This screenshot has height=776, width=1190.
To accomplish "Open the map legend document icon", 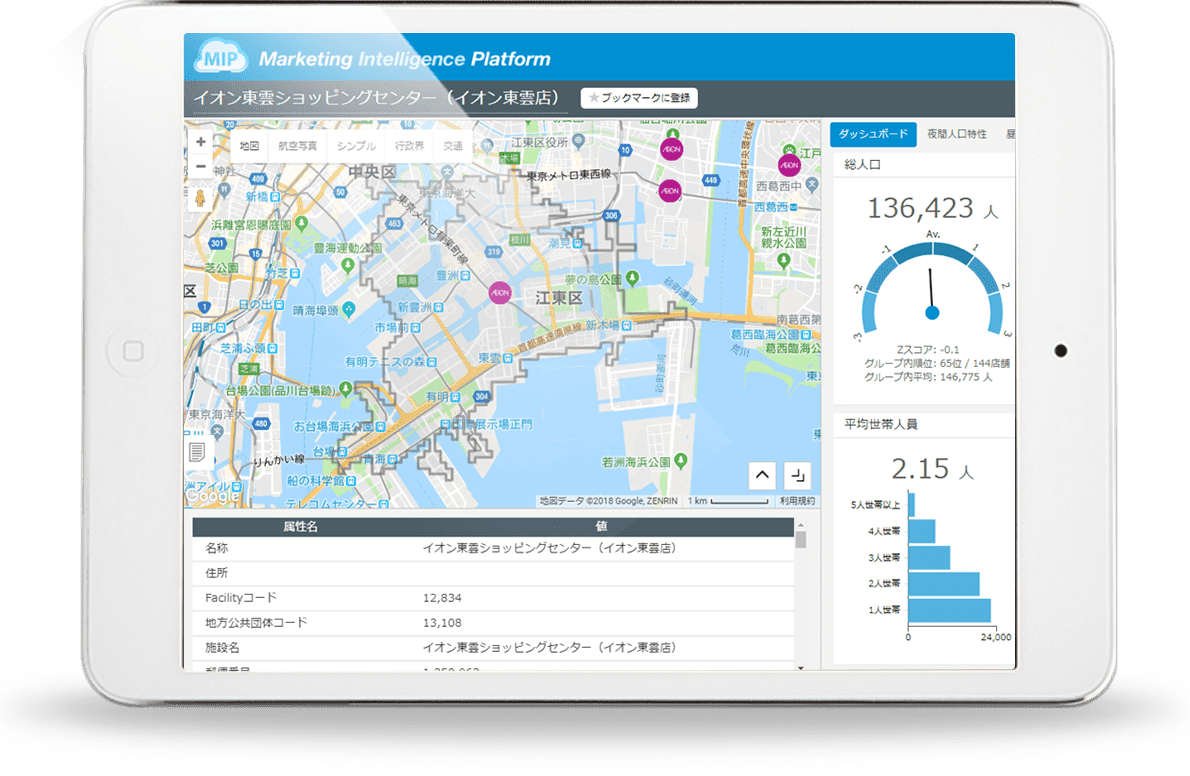I will [x=197, y=452].
